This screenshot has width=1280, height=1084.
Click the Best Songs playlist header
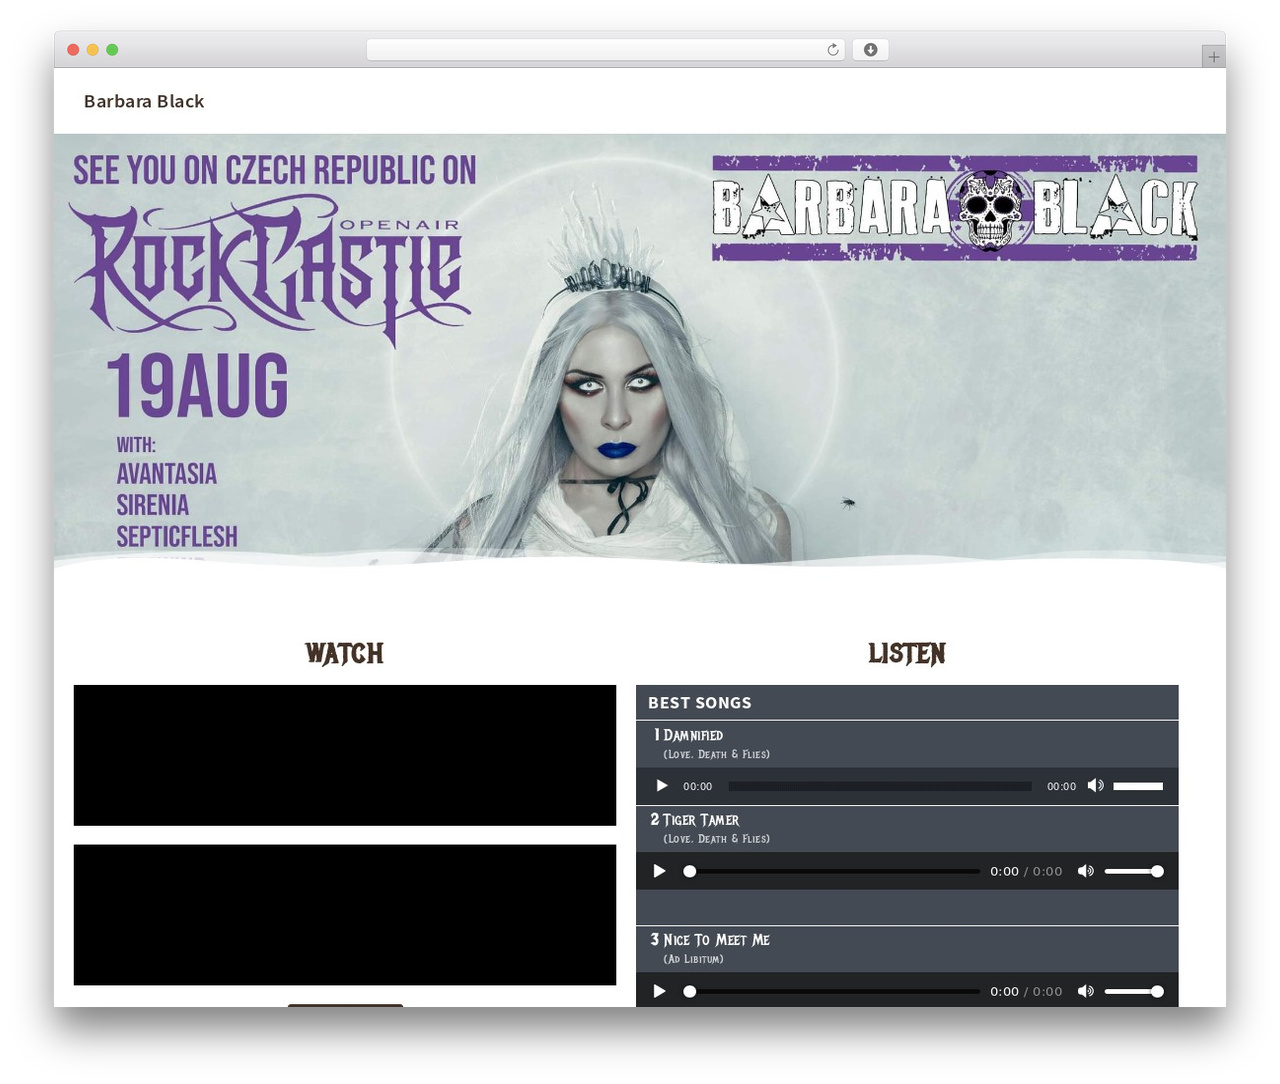click(x=907, y=703)
